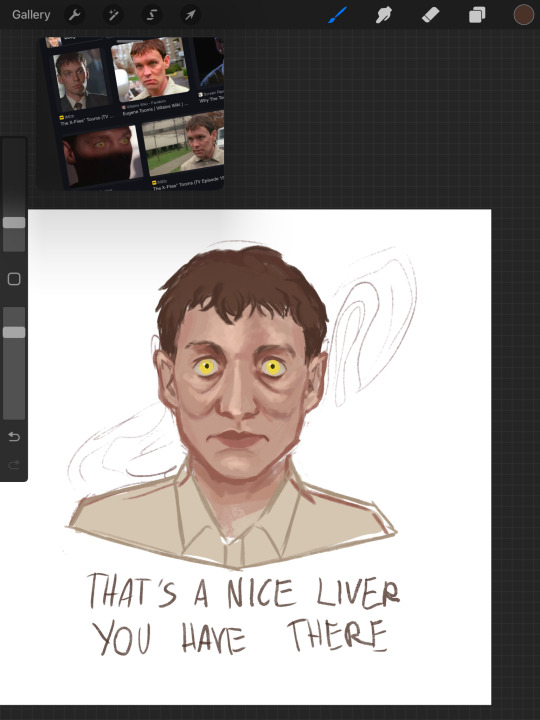Select the Brush tool

tap(338, 15)
